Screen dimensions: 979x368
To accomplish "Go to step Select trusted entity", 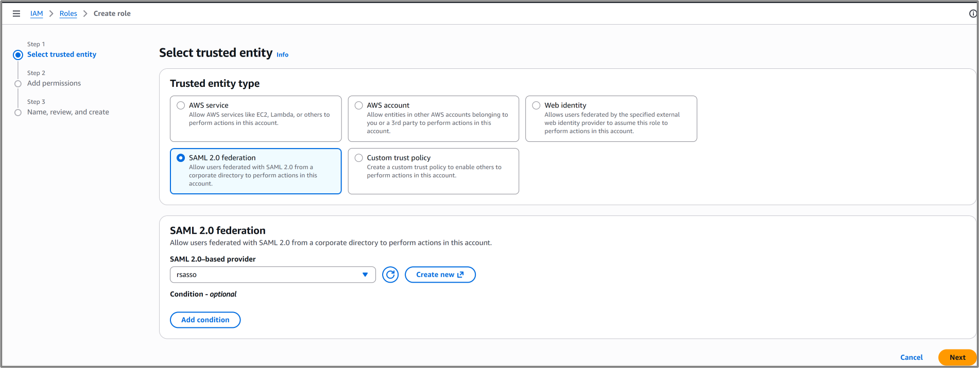I will pos(62,54).
